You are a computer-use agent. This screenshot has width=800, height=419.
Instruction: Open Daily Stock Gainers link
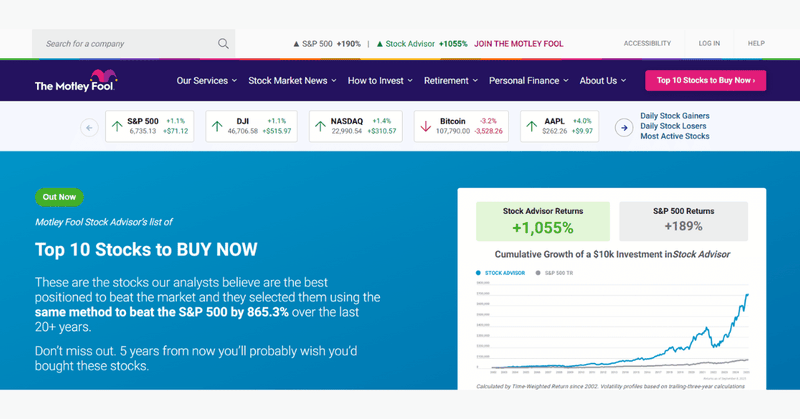tap(674, 116)
